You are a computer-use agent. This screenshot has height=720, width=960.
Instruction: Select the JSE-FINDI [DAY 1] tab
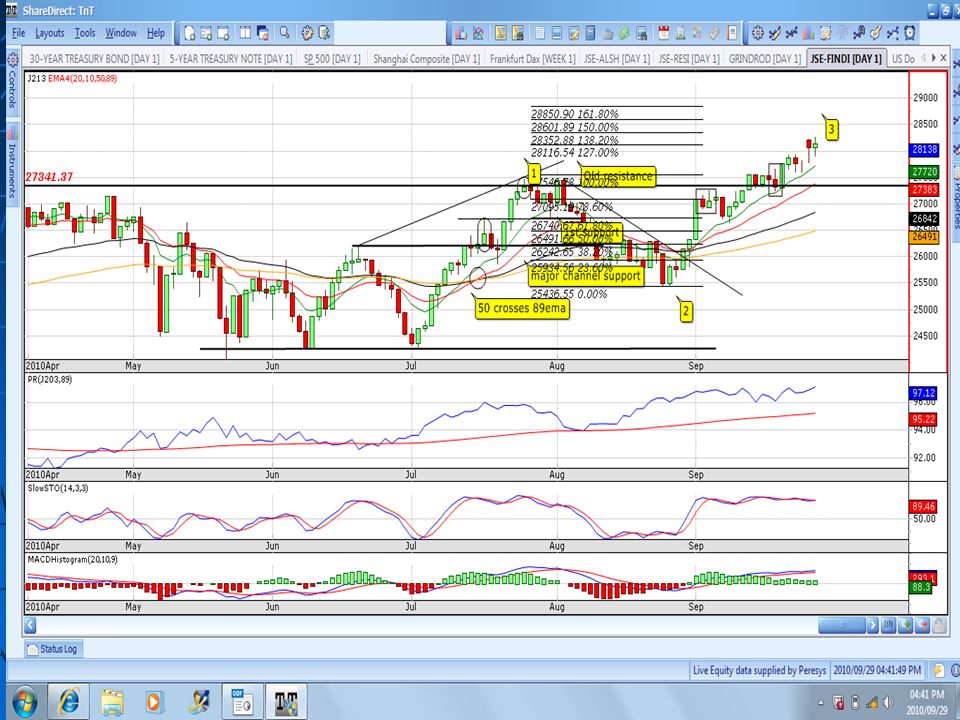coord(846,59)
